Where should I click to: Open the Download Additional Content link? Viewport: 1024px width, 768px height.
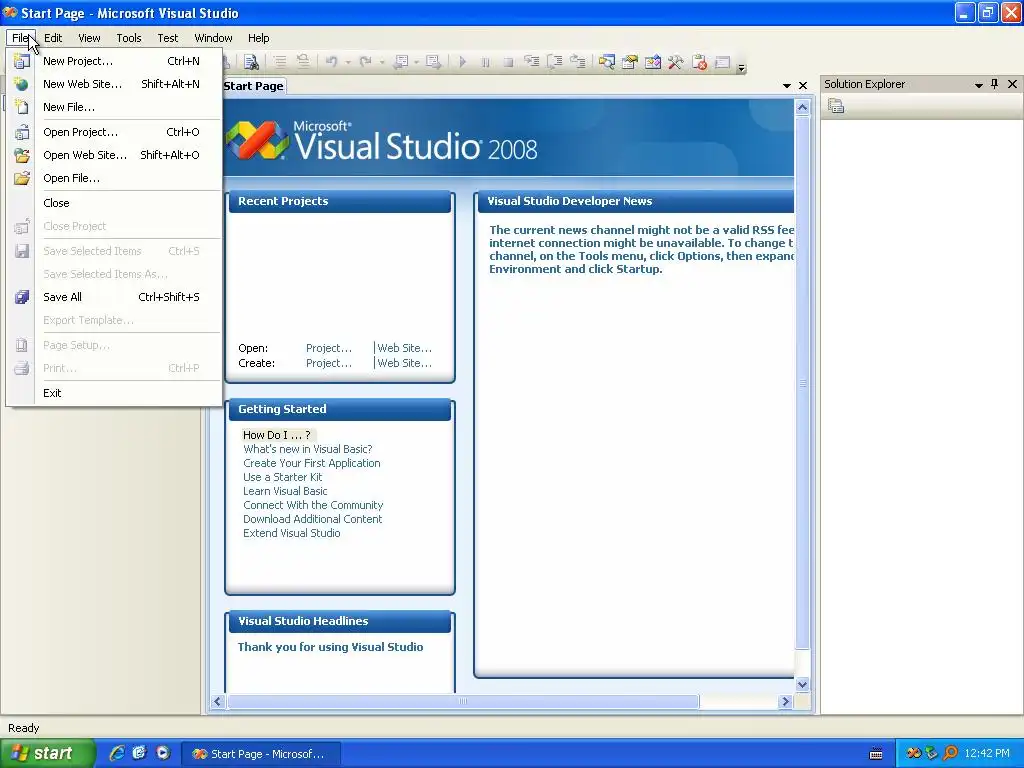click(313, 519)
